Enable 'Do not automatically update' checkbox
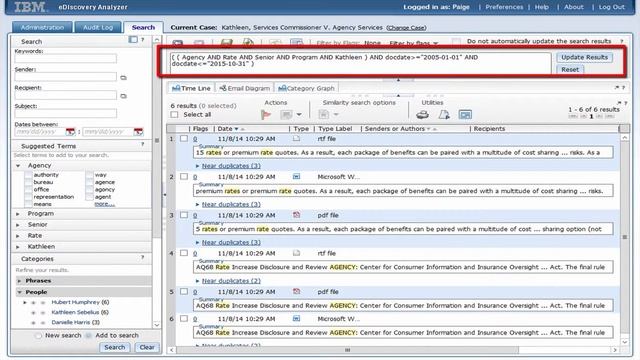 pyautogui.click(x=456, y=41)
